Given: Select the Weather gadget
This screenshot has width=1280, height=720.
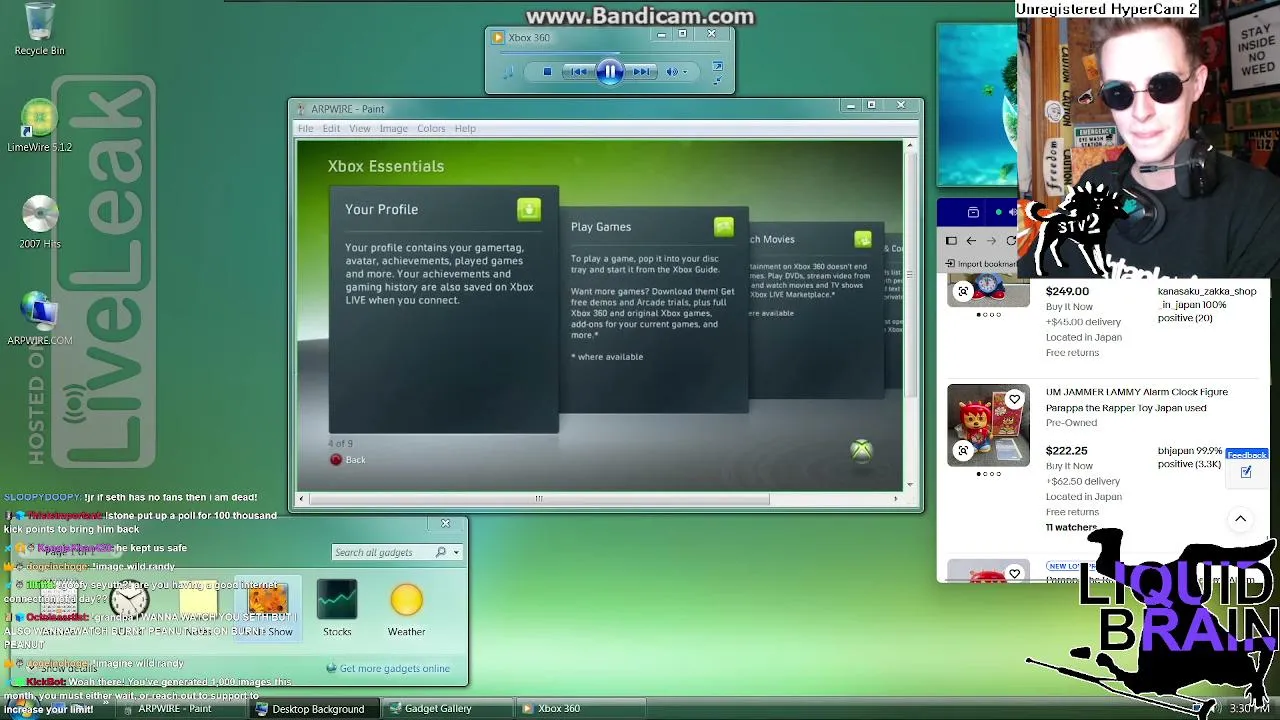Looking at the screenshot, I should click(407, 608).
